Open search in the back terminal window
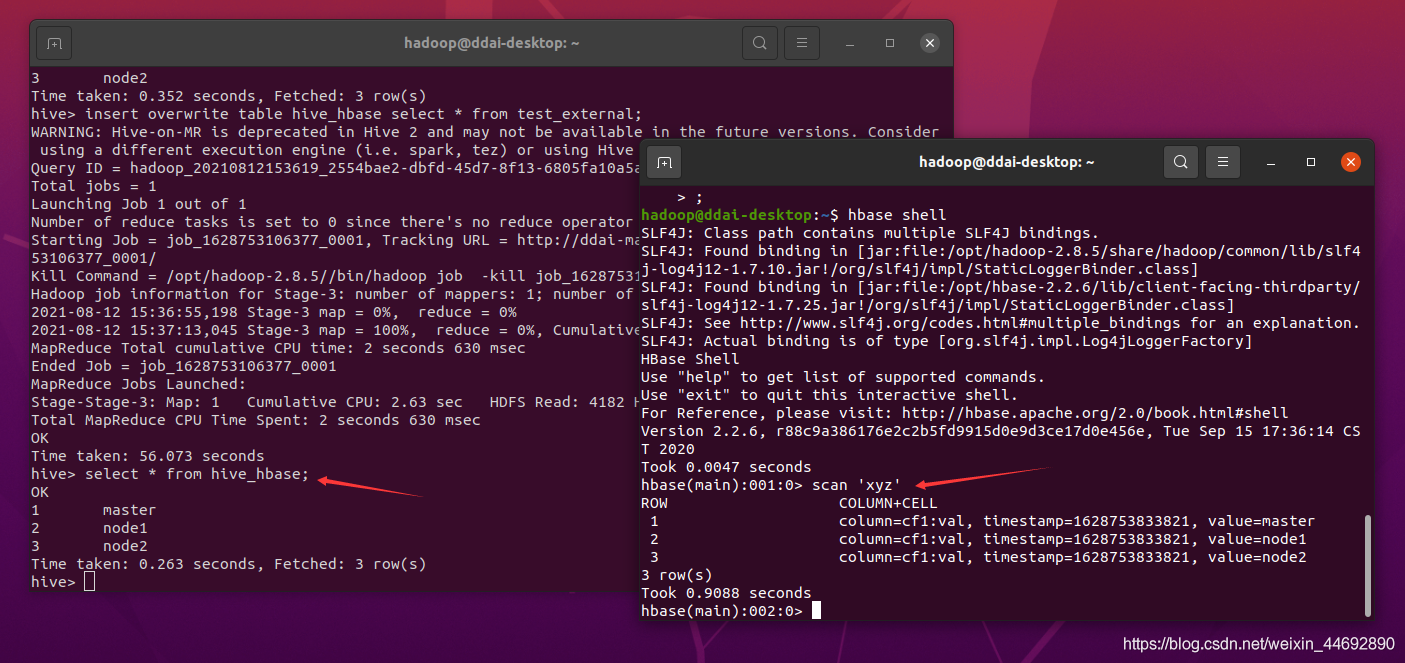Image resolution: width=1405 pixels, height=663 pixels. [x=760, y=44]
